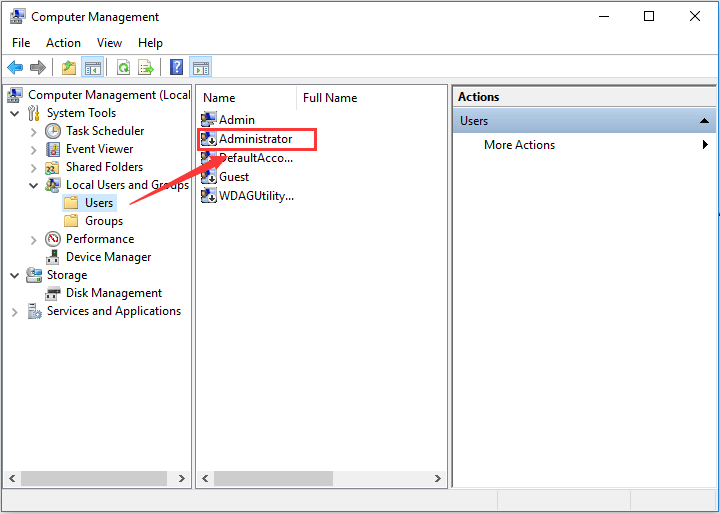Click More Actions in Actions pane
The height and width of the screenshot is (514, 720).
(519, 145)
